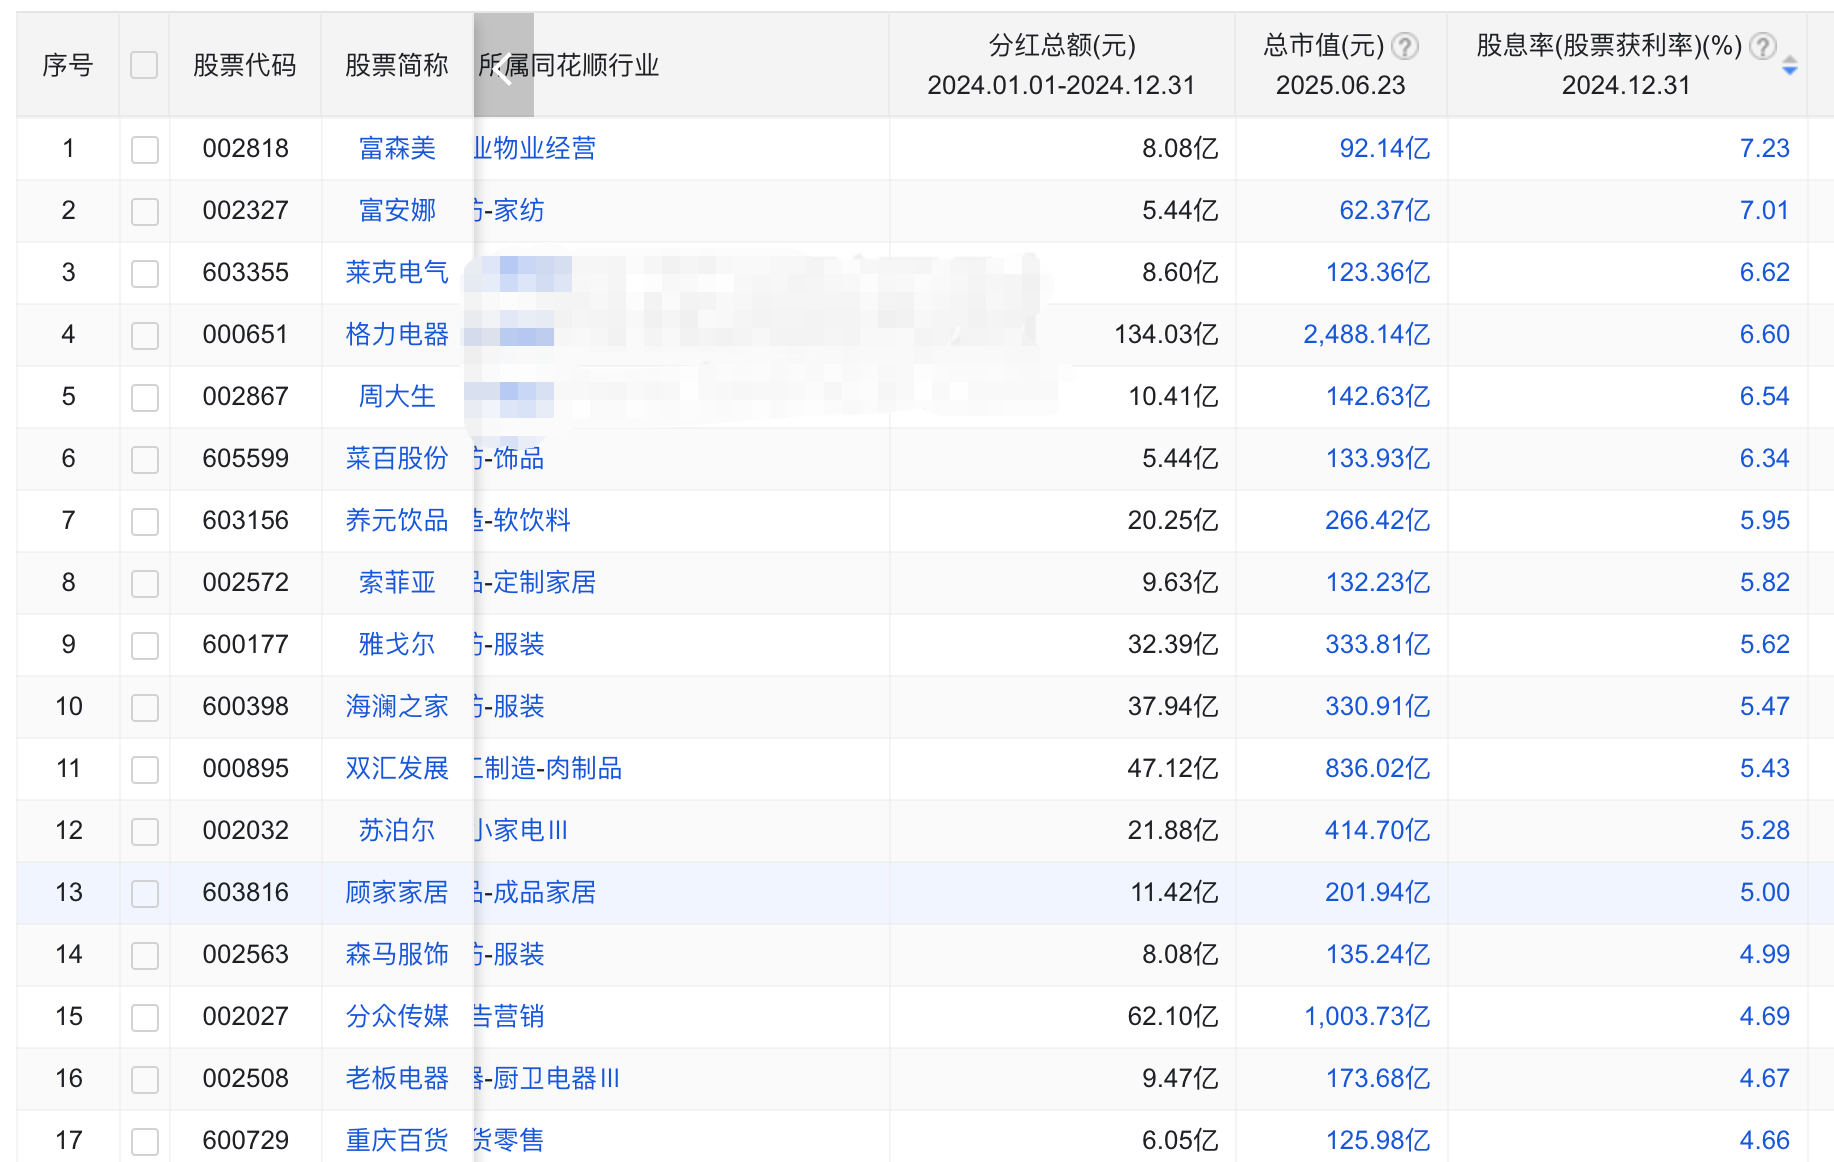Viewport: 1834px width, 1162px height.
Task: Click stock code 002818
Action: [245, 148]
